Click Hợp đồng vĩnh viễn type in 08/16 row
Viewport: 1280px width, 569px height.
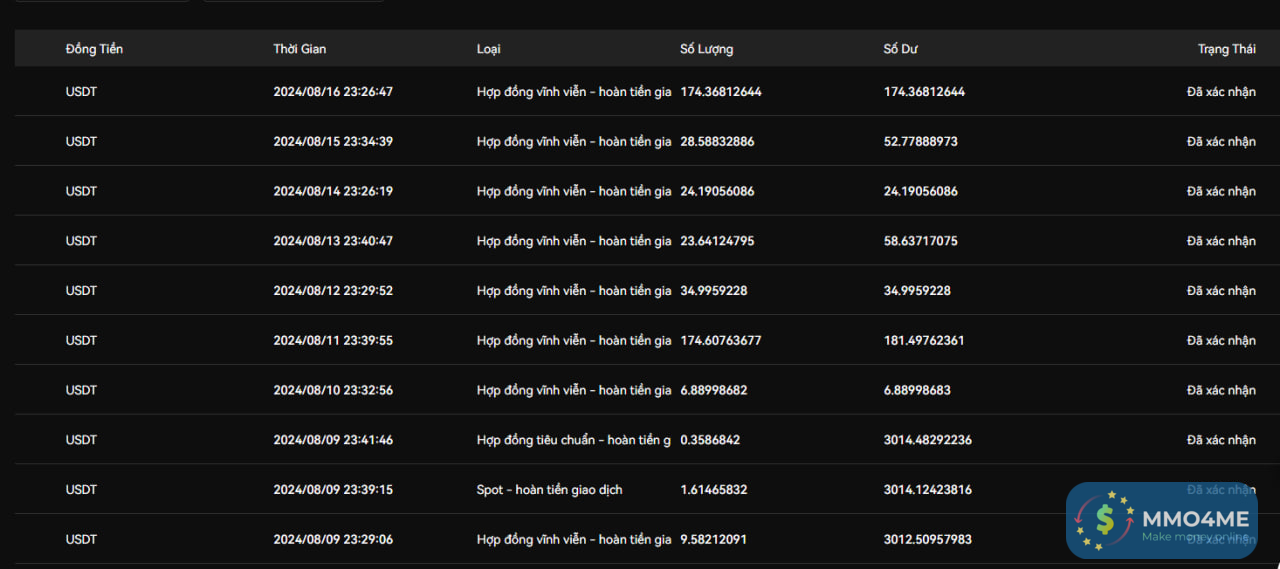tap(574, 92)
